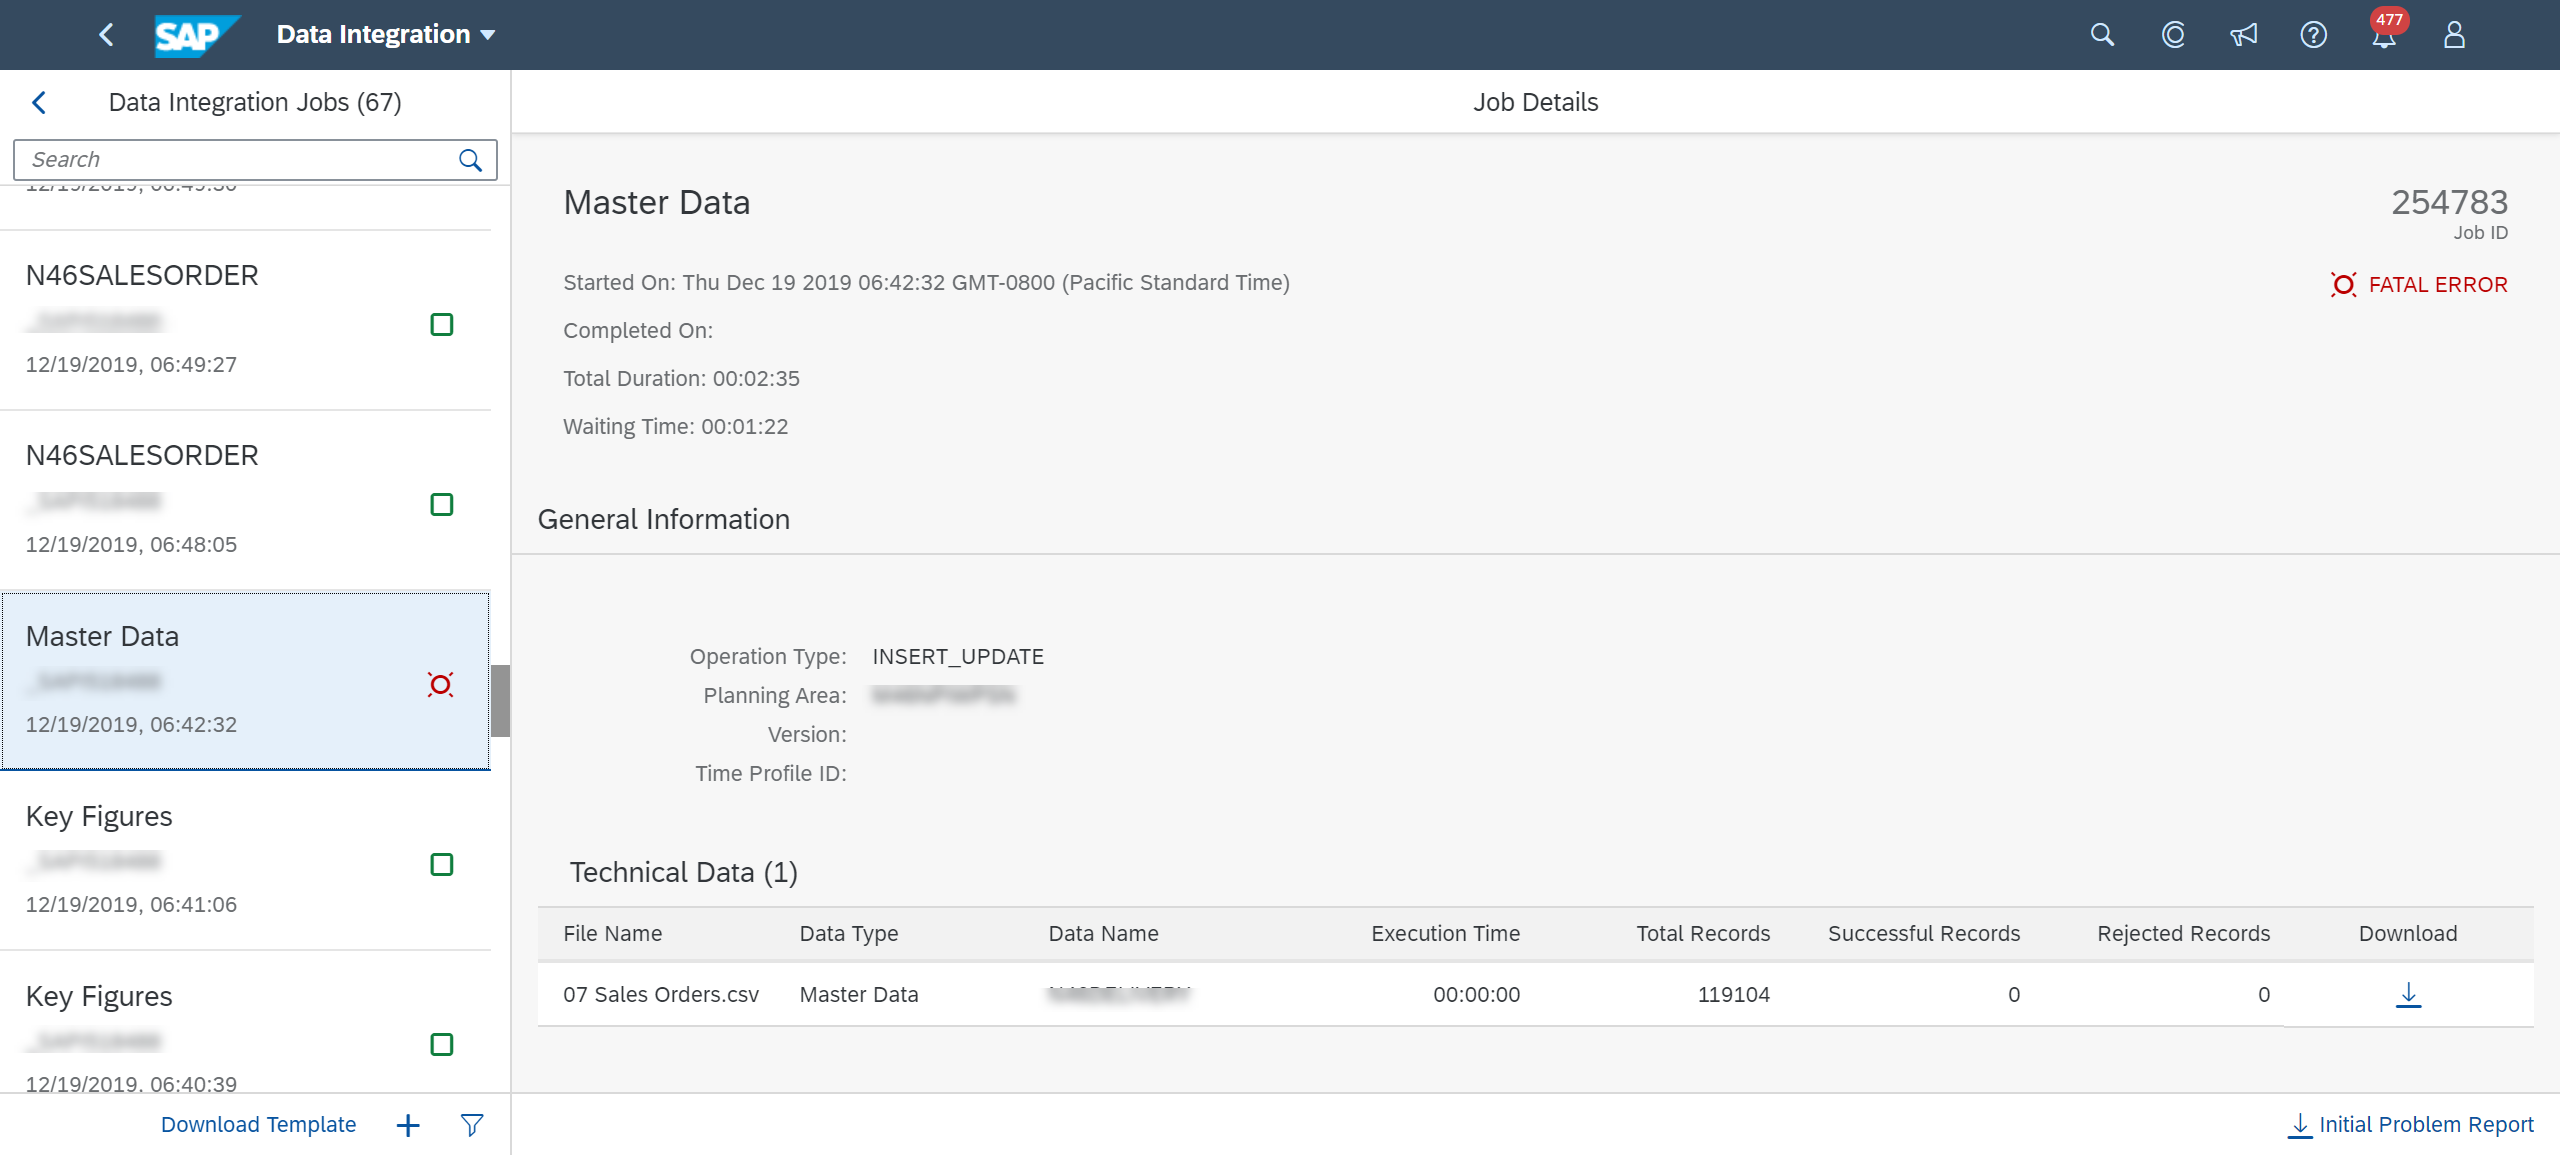
Task: Click the FATAL ERROR status icon
Action: tap(2345, 284)
